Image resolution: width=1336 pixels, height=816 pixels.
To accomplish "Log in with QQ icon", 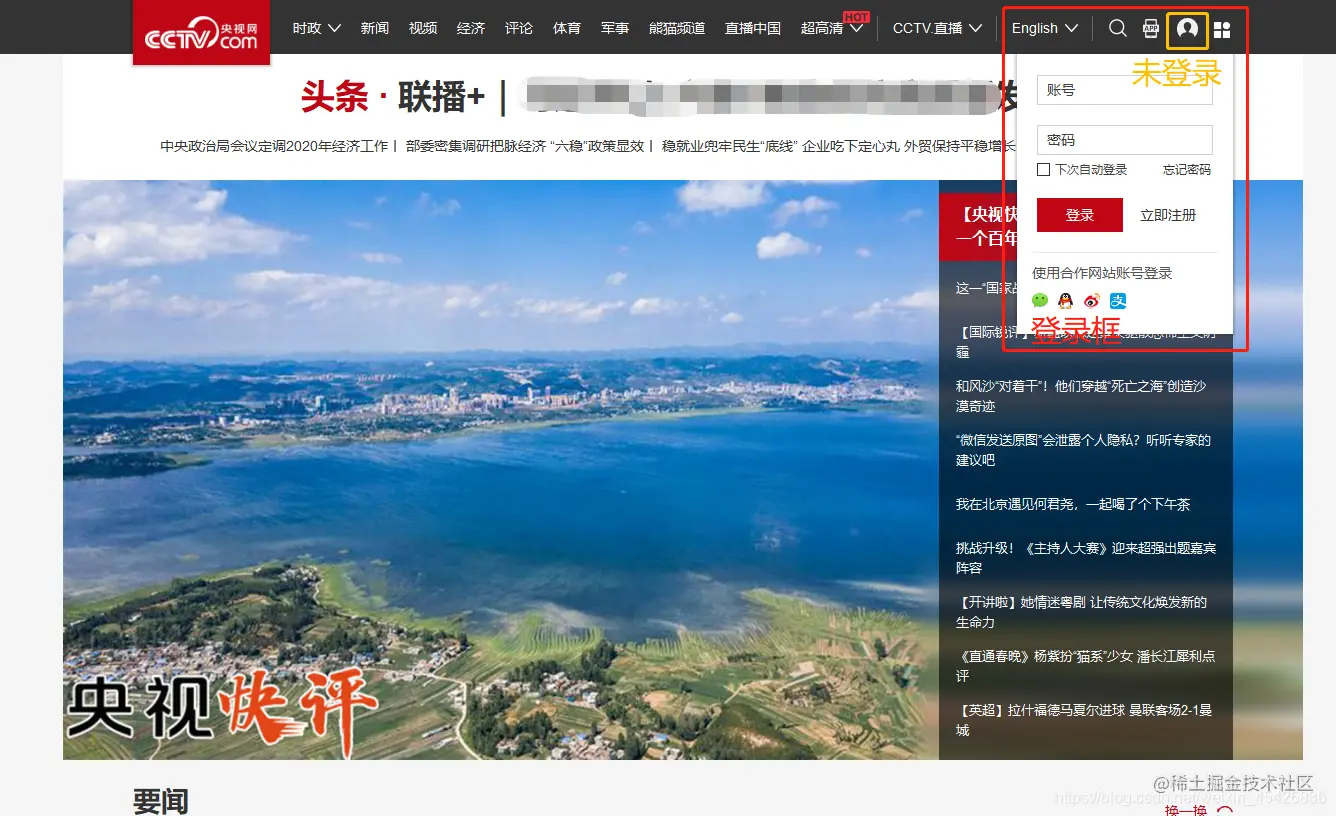I will tap(1065, 300).
